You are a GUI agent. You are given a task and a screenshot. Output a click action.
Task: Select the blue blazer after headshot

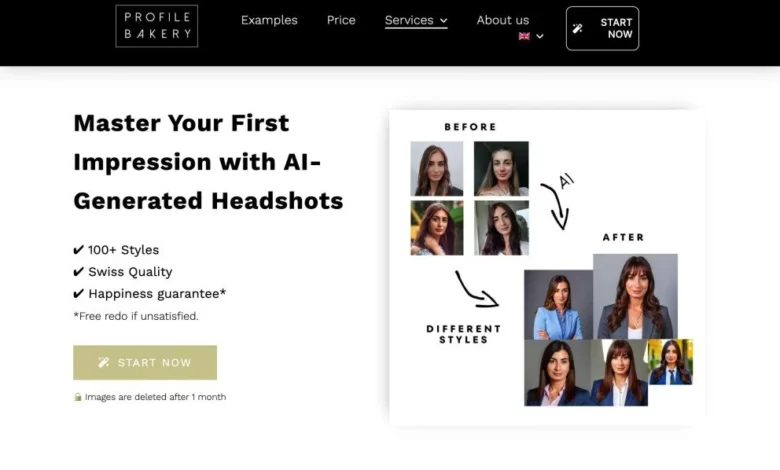point(559,305)
